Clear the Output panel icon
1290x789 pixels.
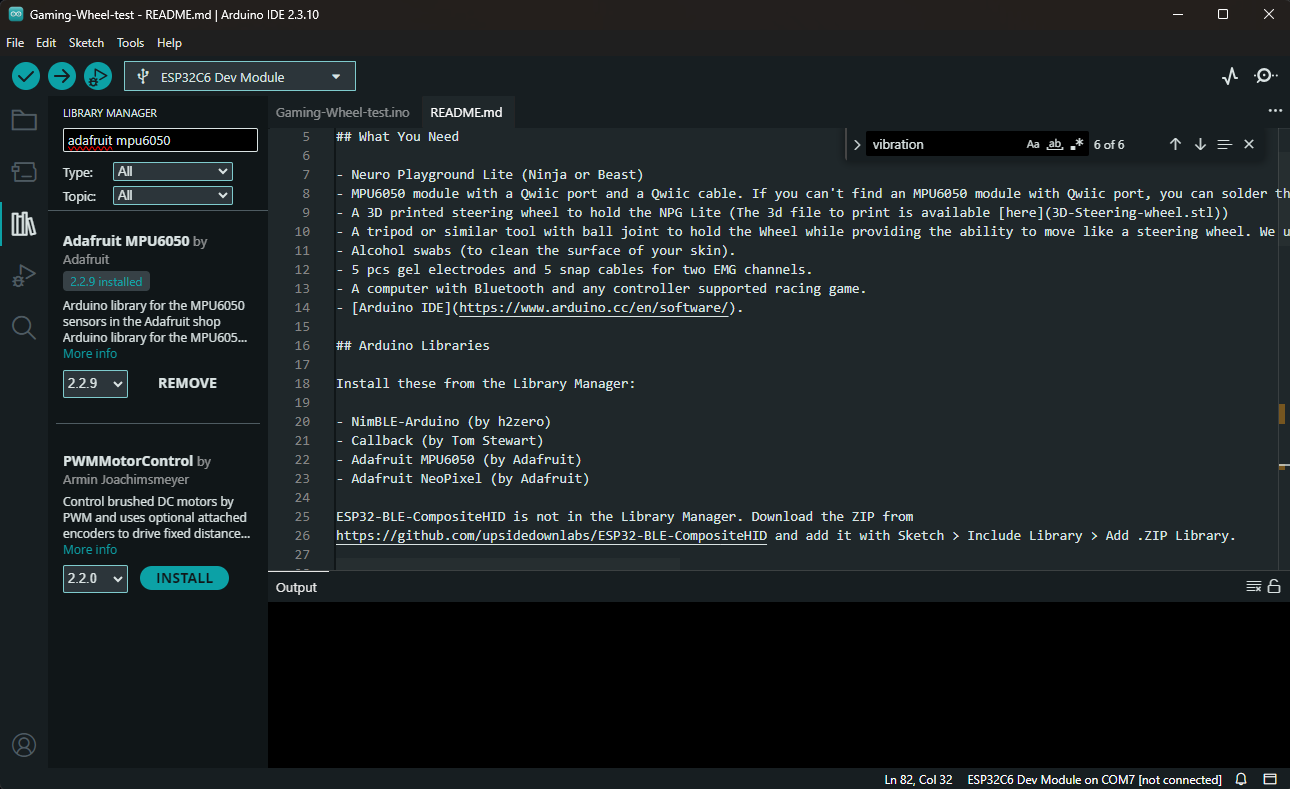tap(1253, 586)
